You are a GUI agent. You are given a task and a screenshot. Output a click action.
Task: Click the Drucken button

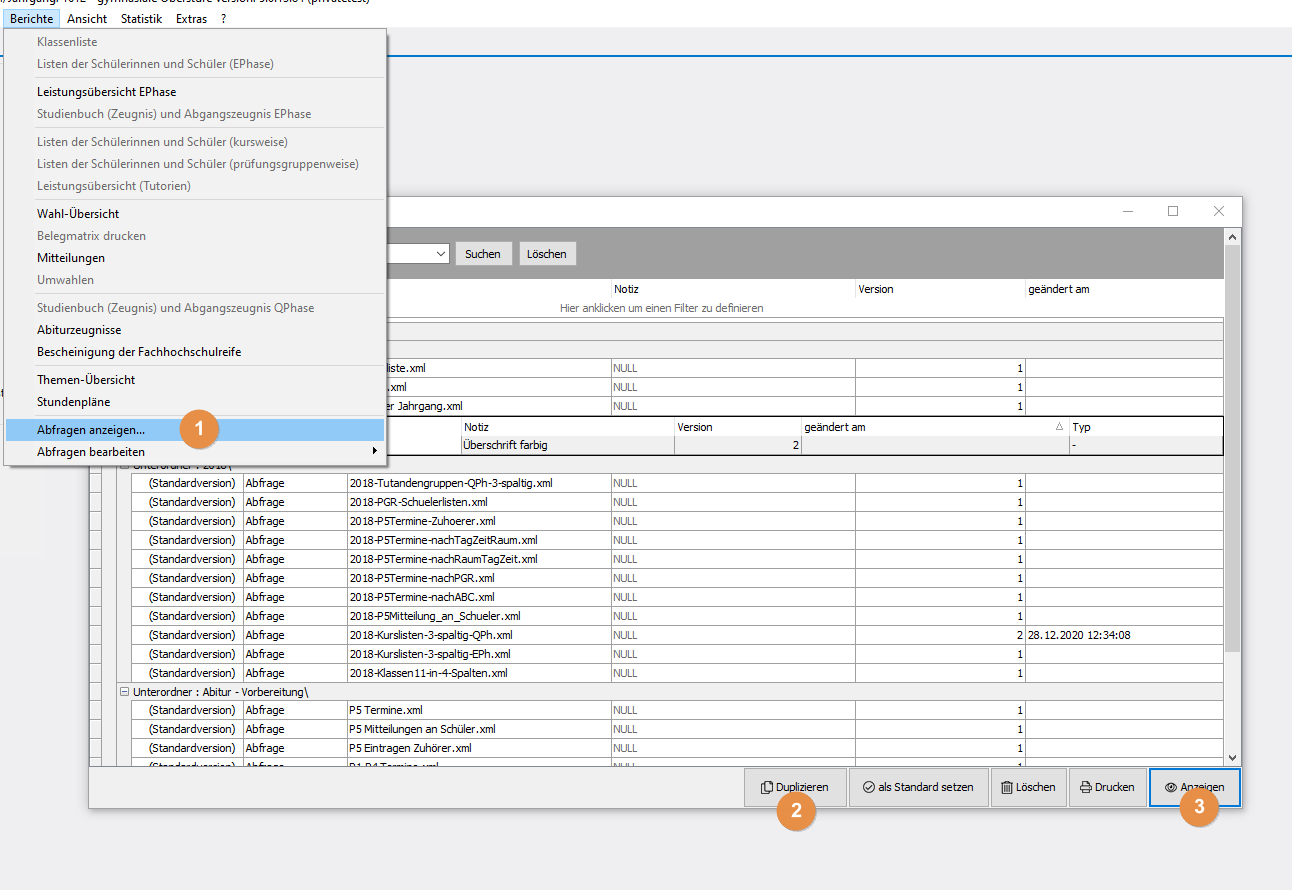click(x=1107, y=787)
